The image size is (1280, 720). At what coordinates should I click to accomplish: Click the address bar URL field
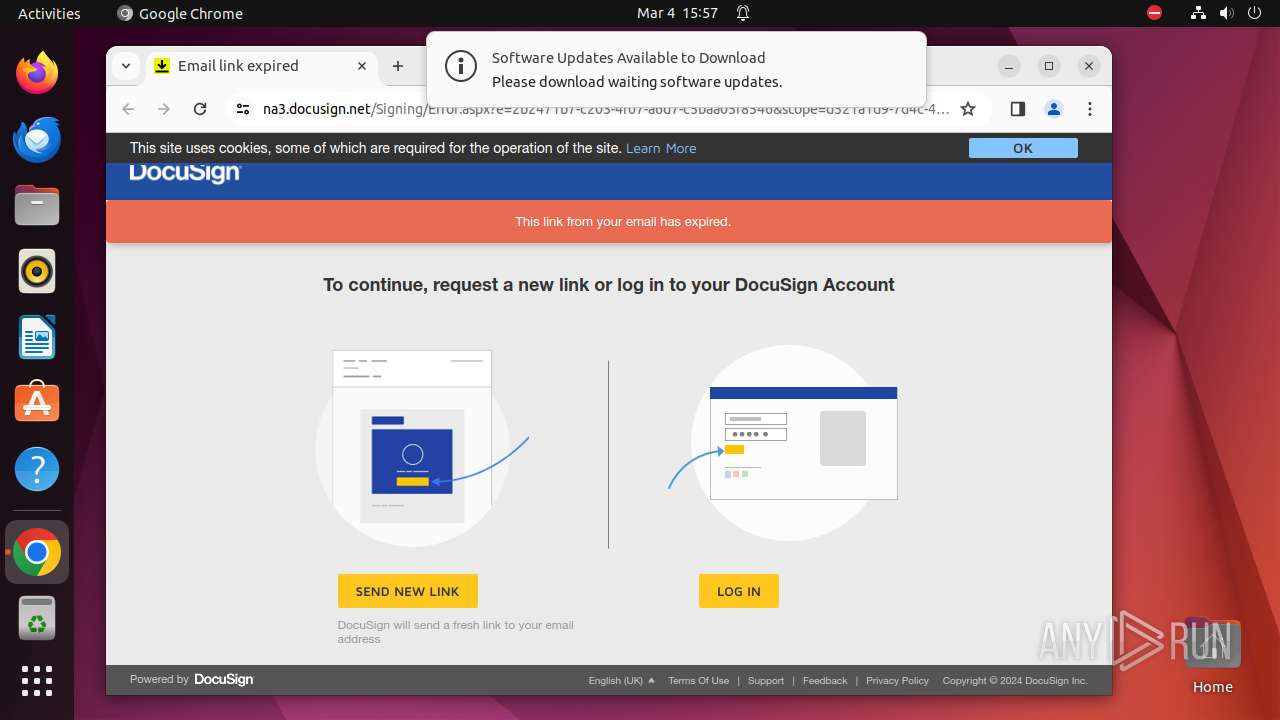pyautogui.click(x=605, y=109)
